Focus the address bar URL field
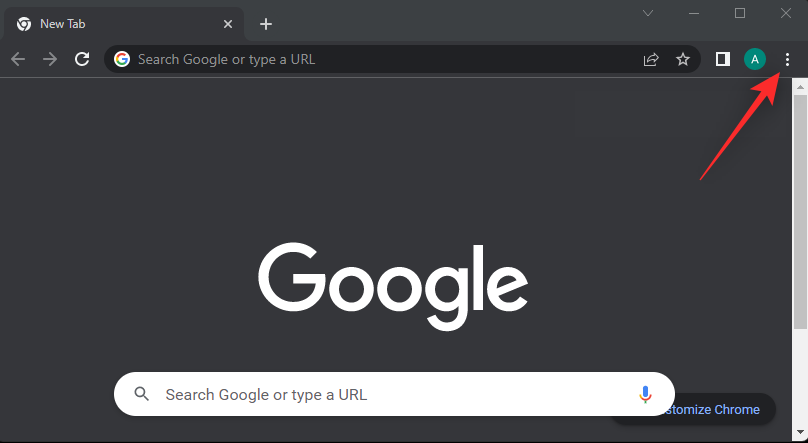Screen dimensions: 808x443 pos(380,59)
